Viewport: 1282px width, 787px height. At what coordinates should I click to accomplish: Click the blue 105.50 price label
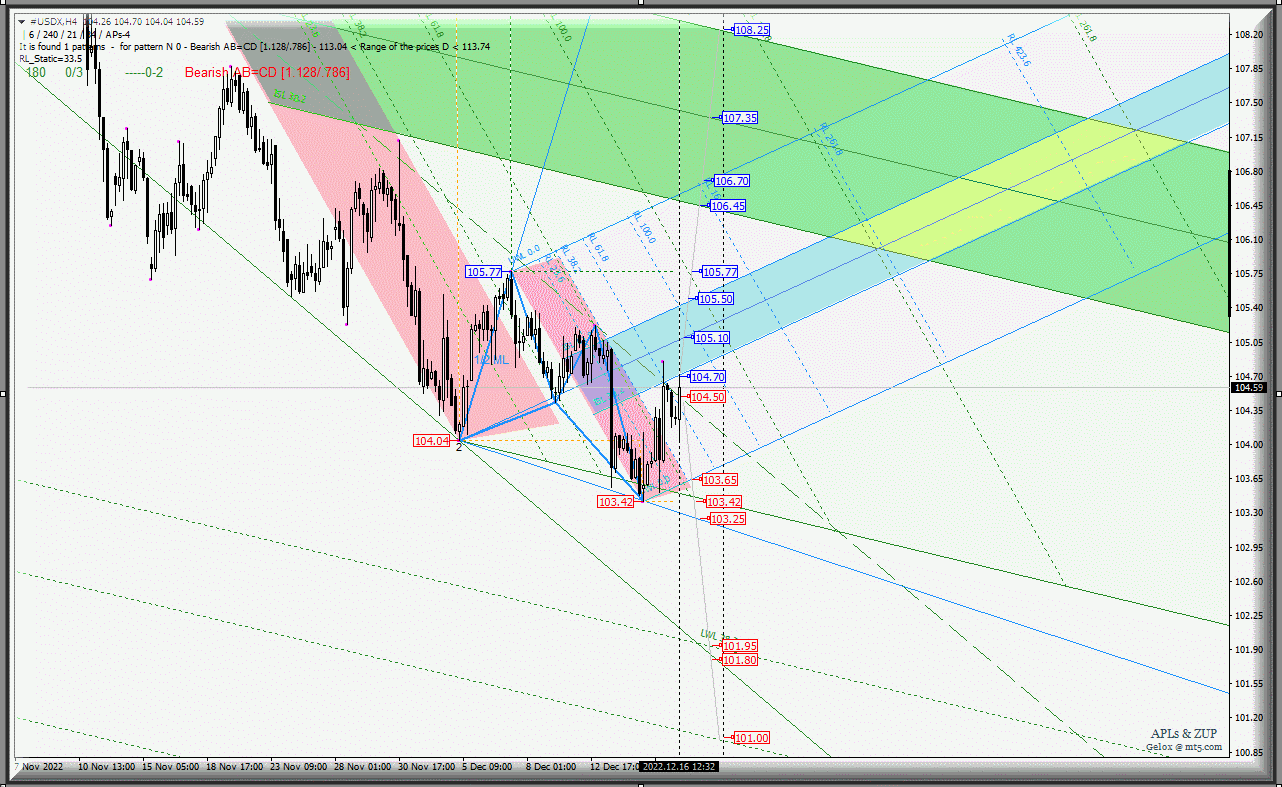(x=716, y=299)
